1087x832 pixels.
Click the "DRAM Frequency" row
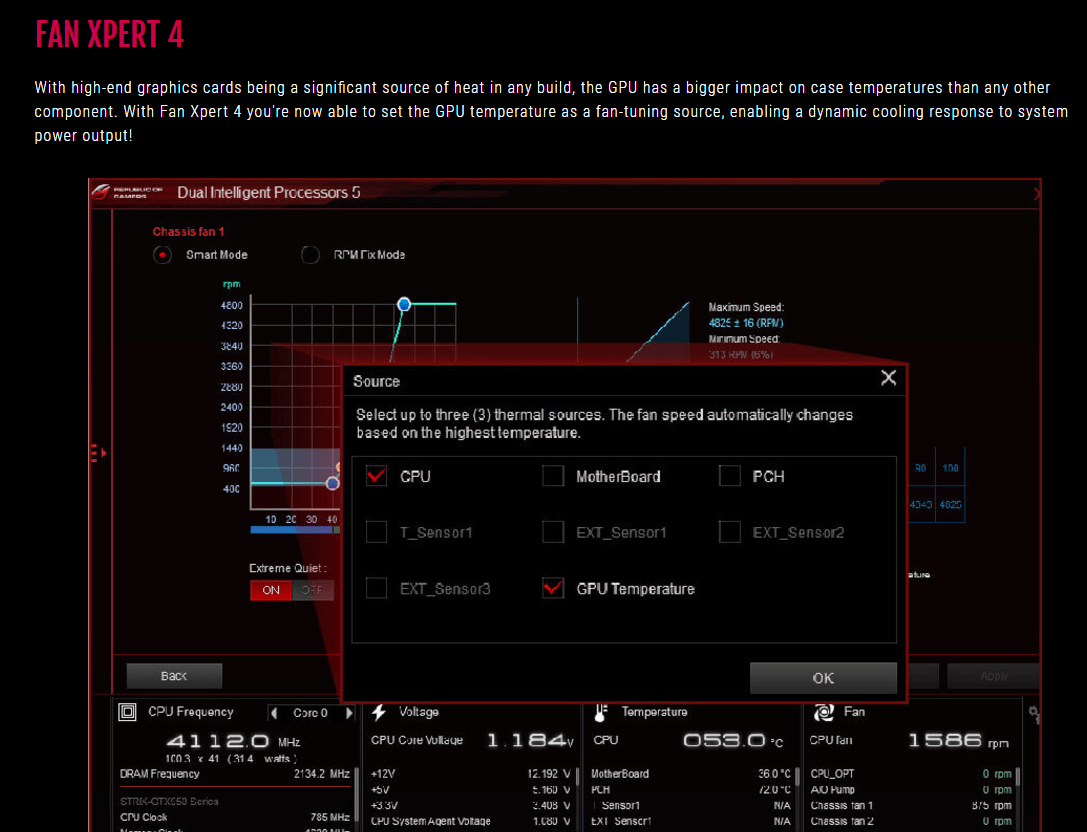click(x=235, y=774)
